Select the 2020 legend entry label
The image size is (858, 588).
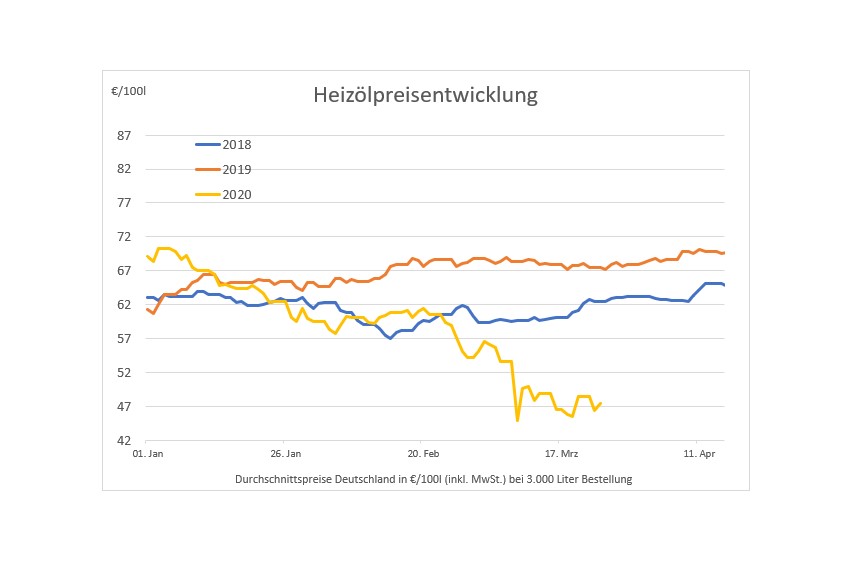coord(237,194)
